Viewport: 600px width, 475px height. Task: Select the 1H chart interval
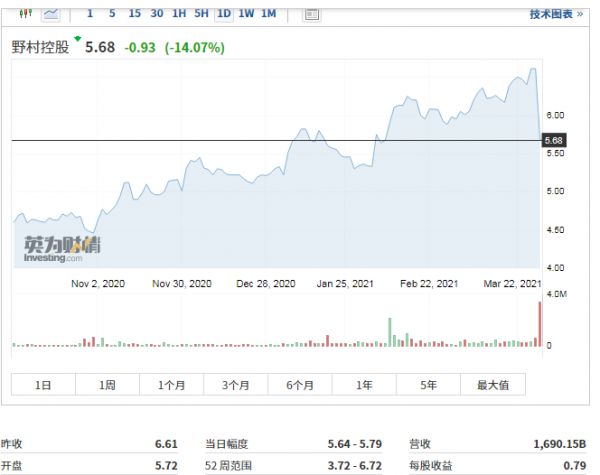click(x=179, y=14)
